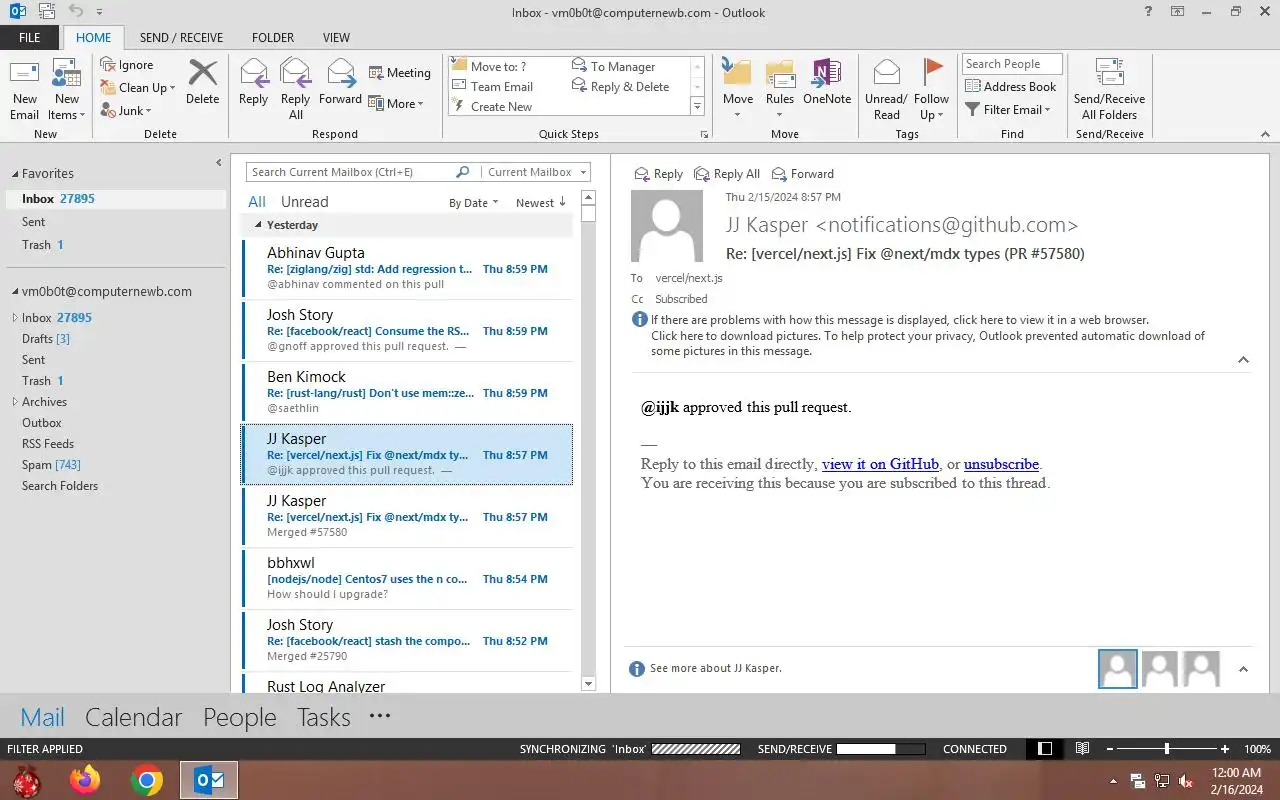
Task: Switch to Normal view in status bar
Action: coord(1045,748)
